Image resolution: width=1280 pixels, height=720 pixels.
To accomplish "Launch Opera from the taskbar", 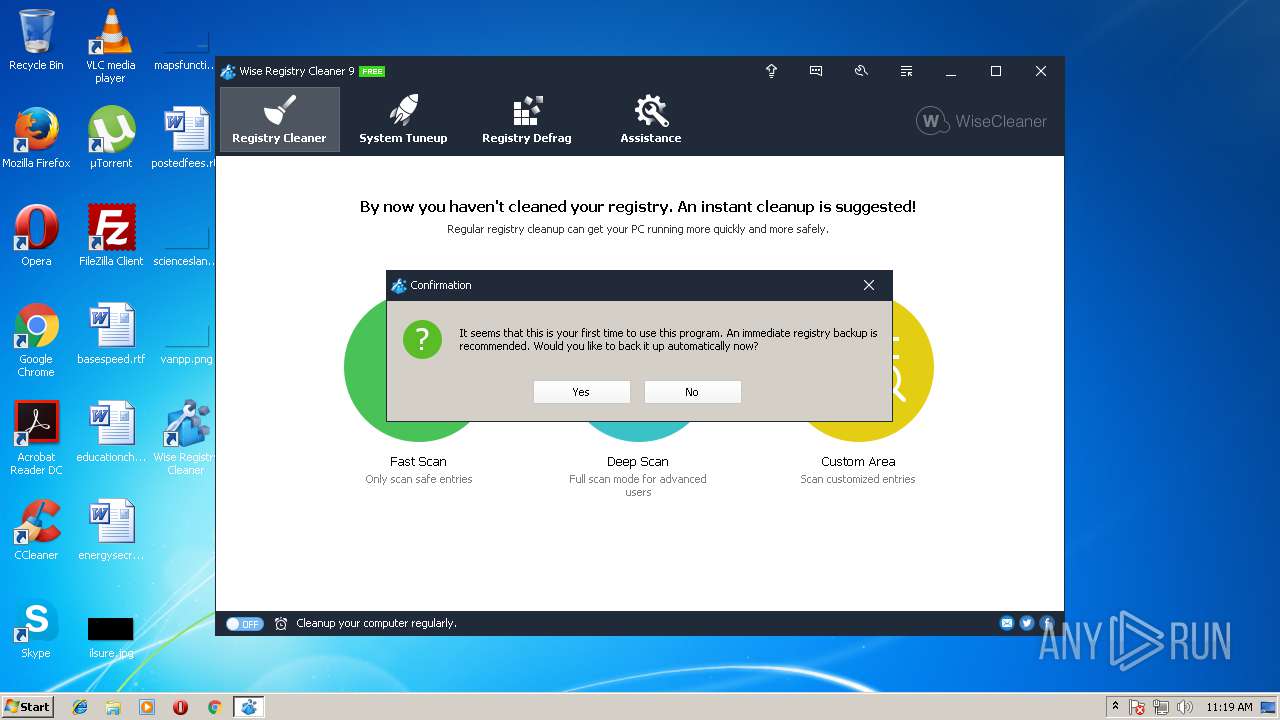I will (181, 707).
